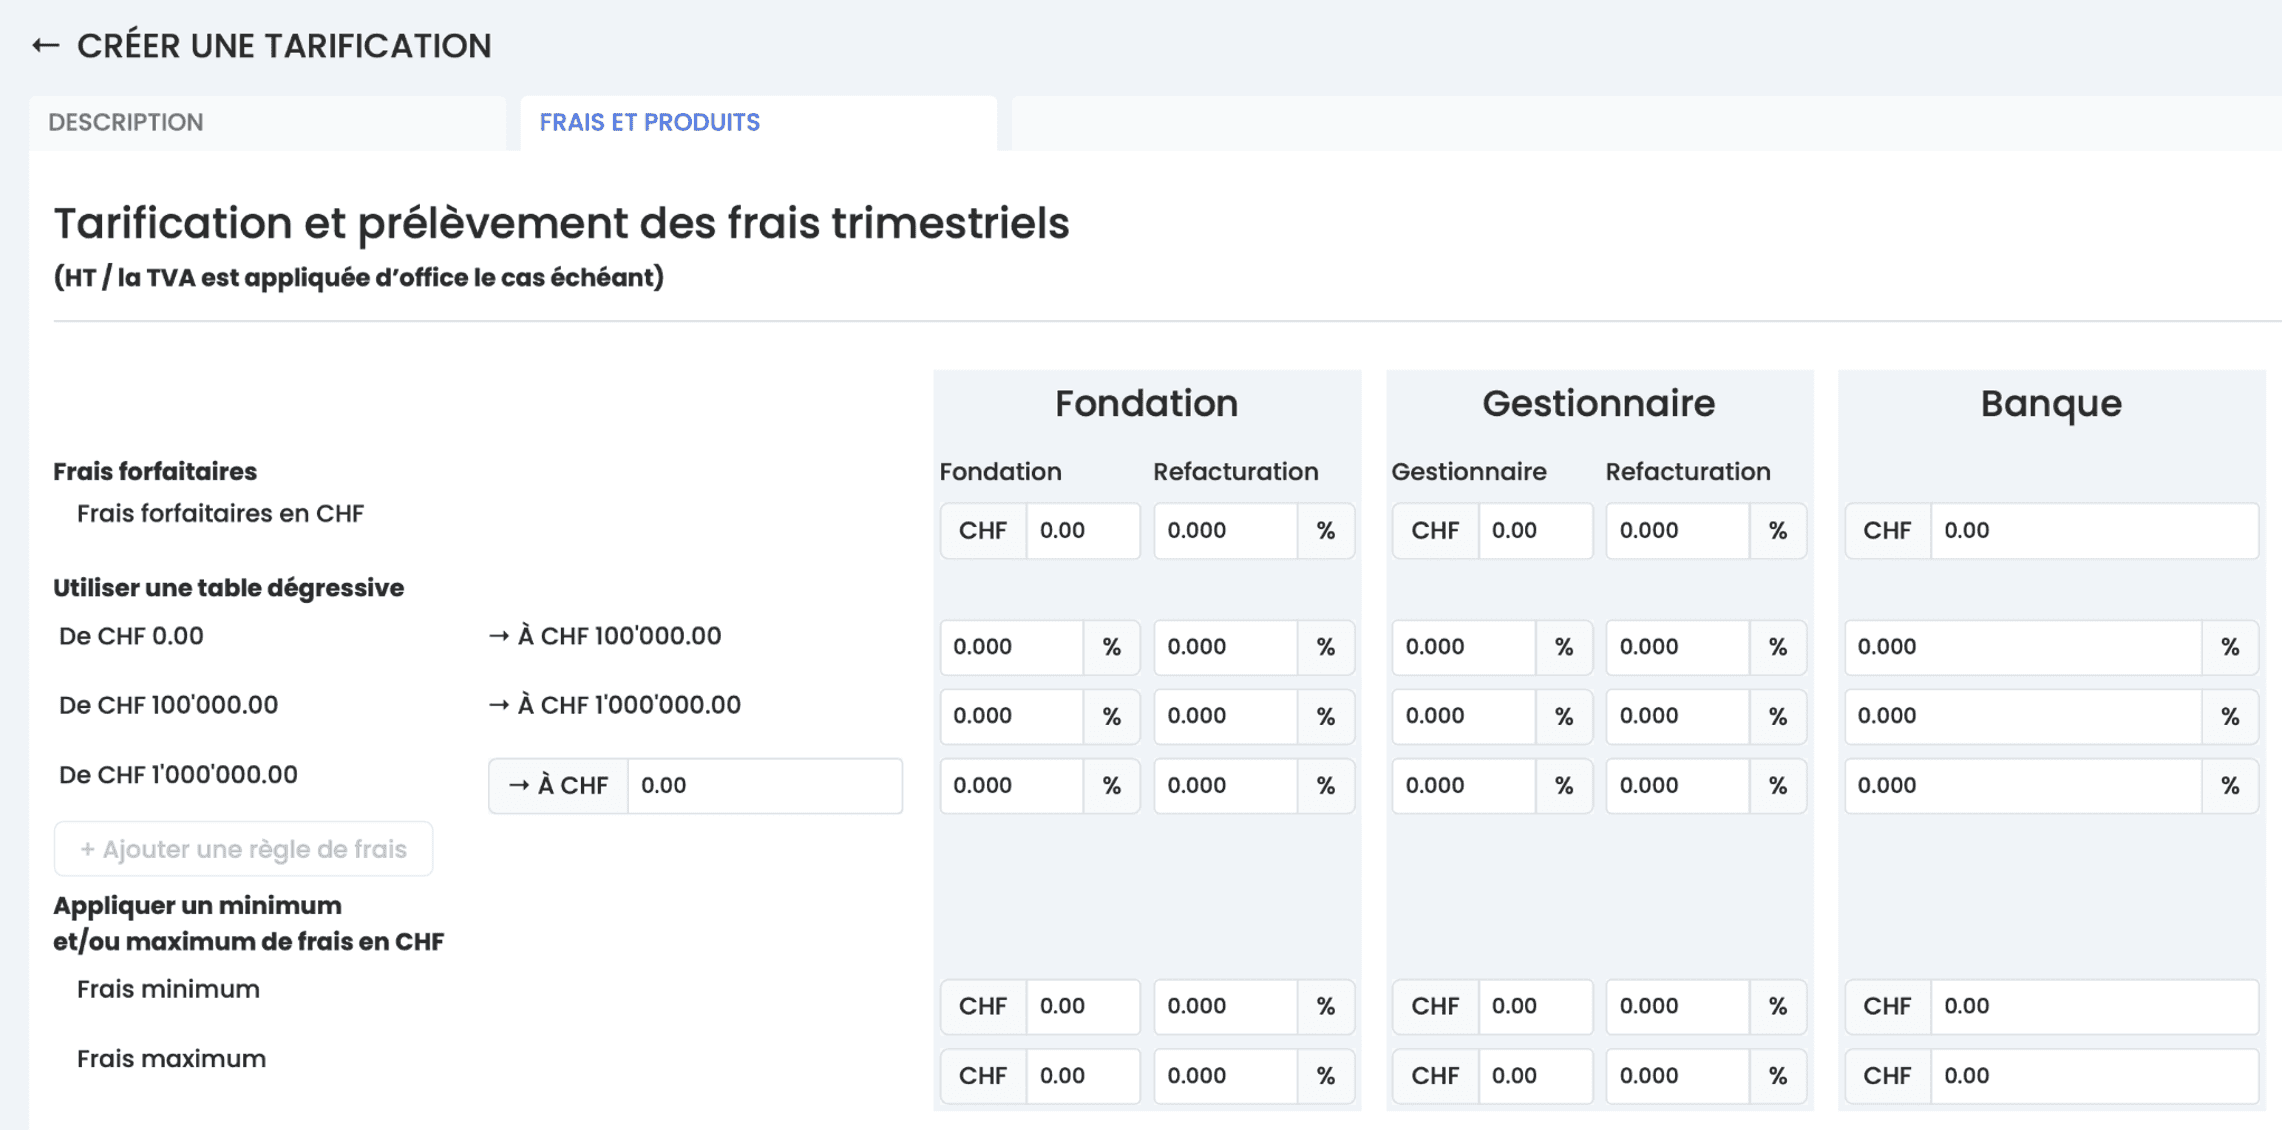The height and width of the screenshot is (1130, 2282).
Task: Select the Frais et produits tab
Action: coord(649,122)
